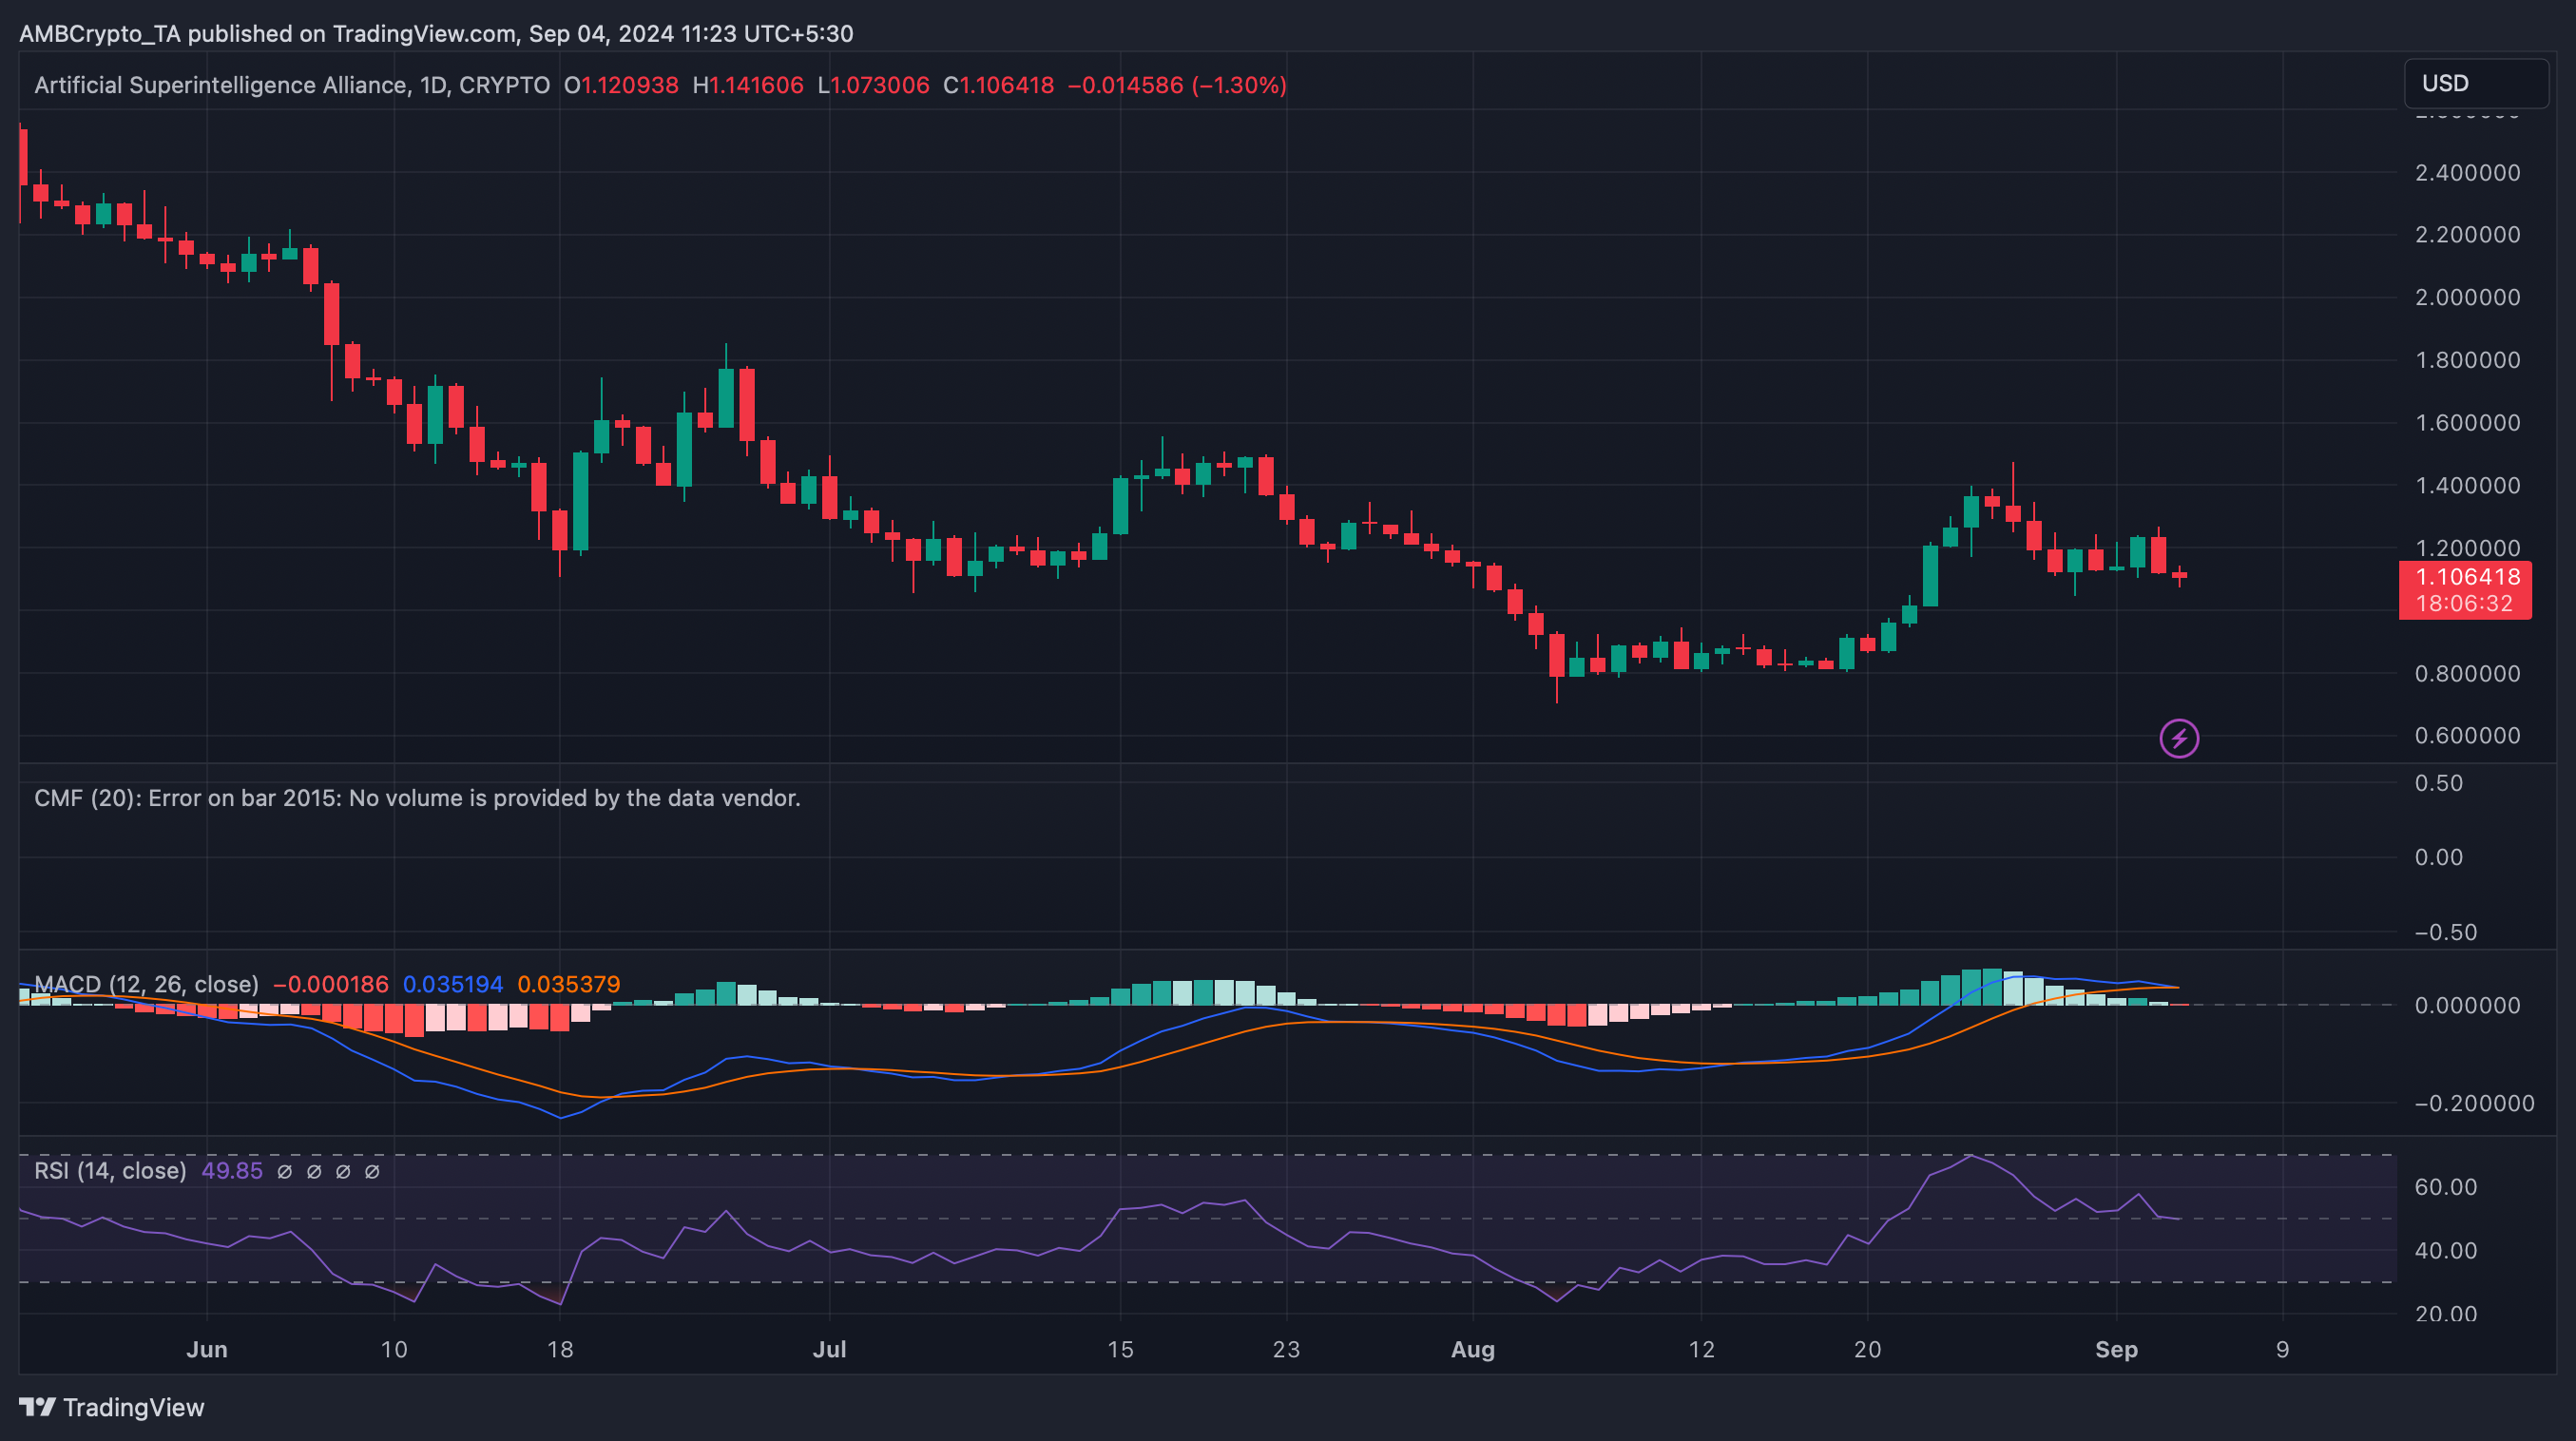This screenshot has width=2576, height=1441.
Task: Select the MACD (12, 26, close) legend
Action: point(146,984)
